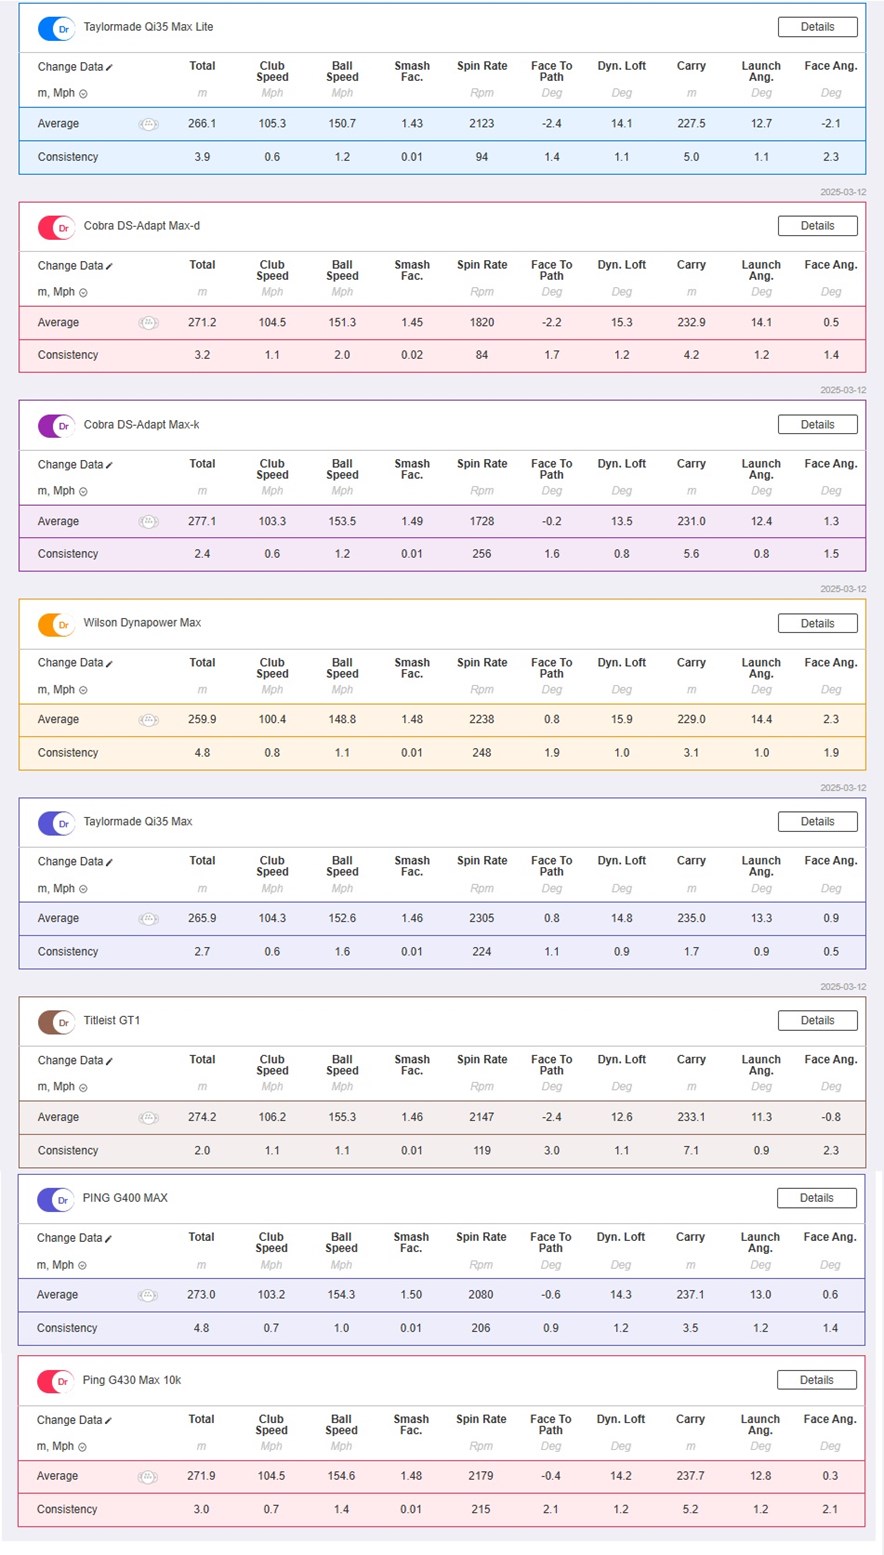Click the Spin Rate average value 2305

click(482, 919)
